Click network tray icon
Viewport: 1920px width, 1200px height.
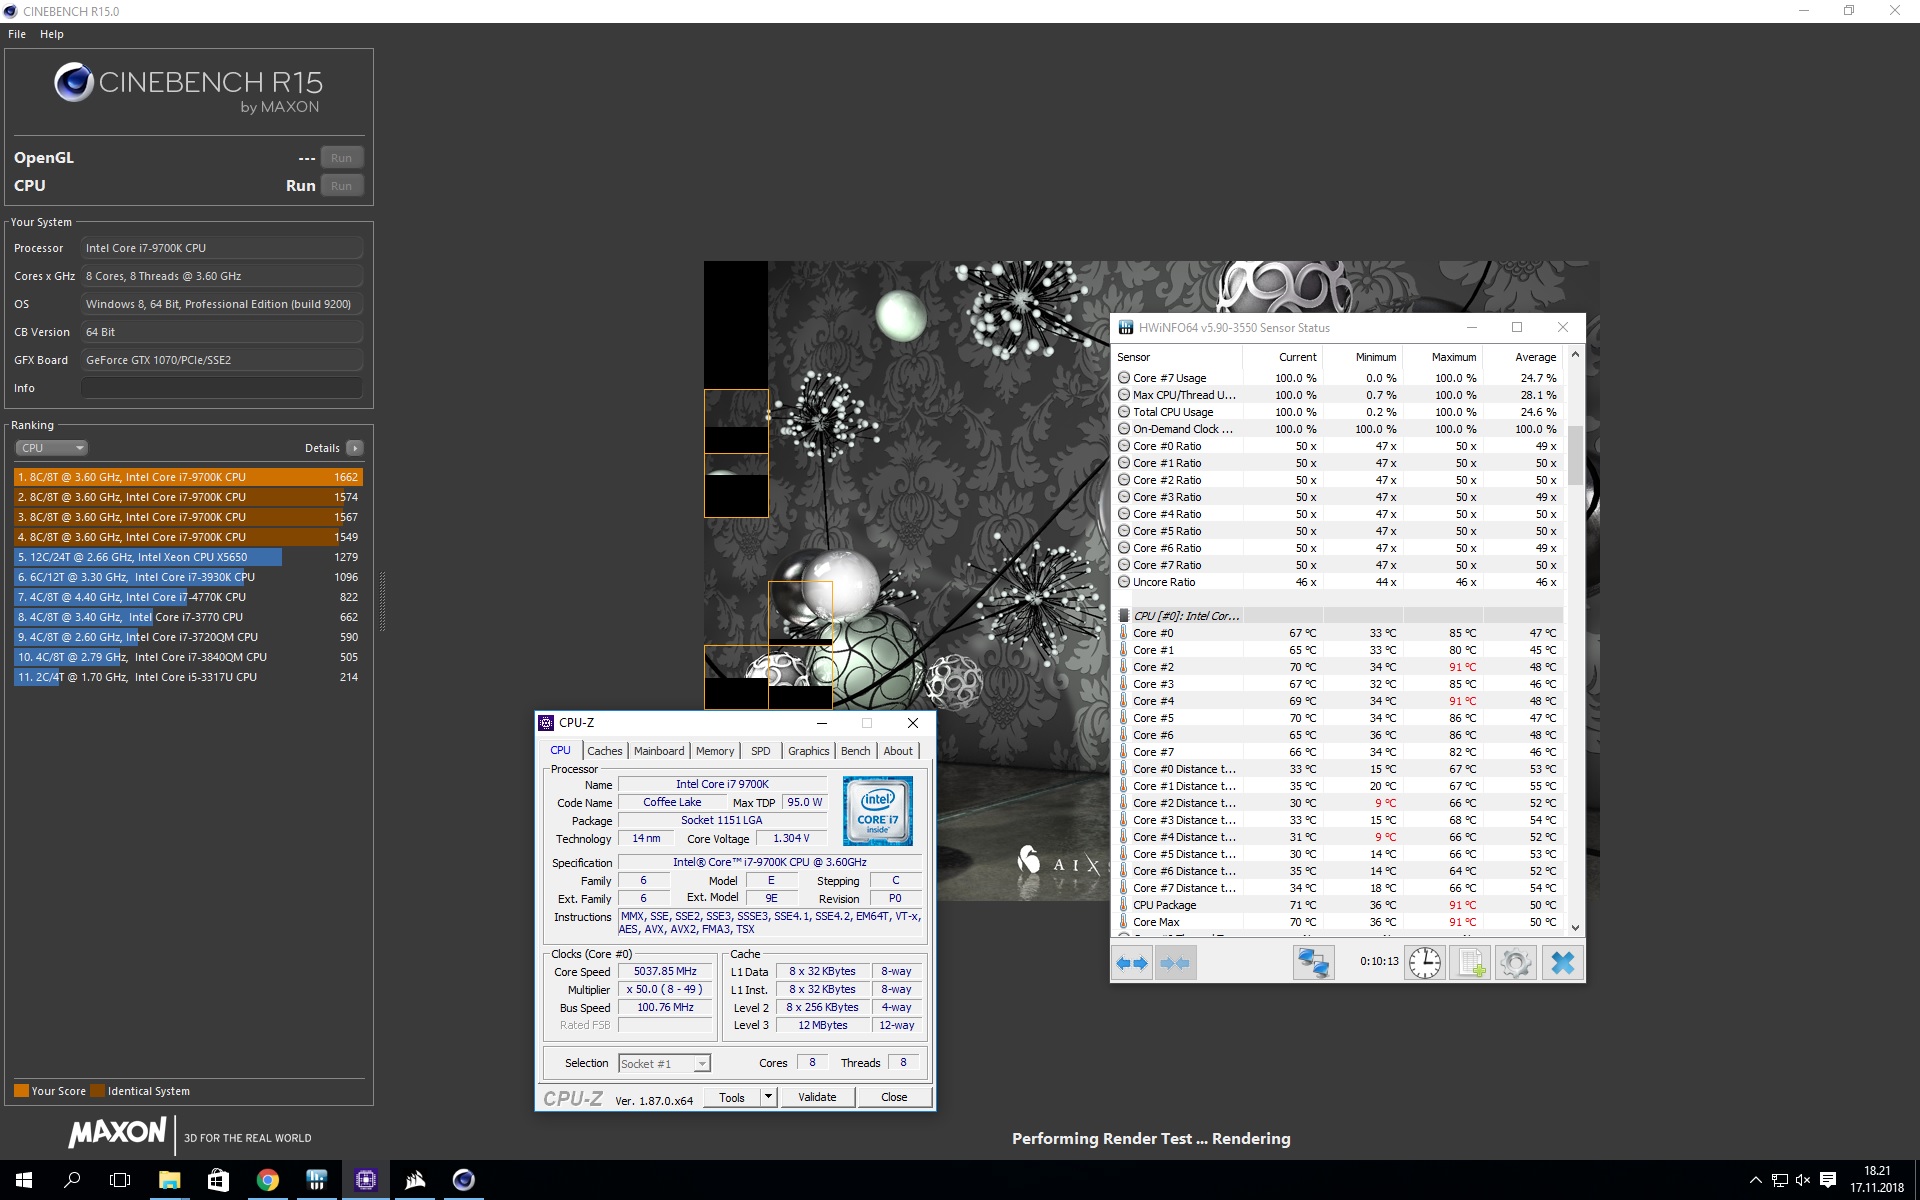click(1779, 1180)
